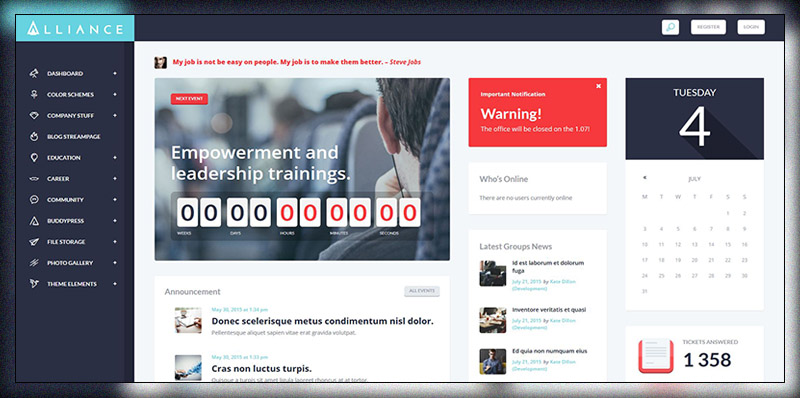Click the Photo Gallery icon
Viewport: 800px width, 398px height.
(x=34, y=263)
